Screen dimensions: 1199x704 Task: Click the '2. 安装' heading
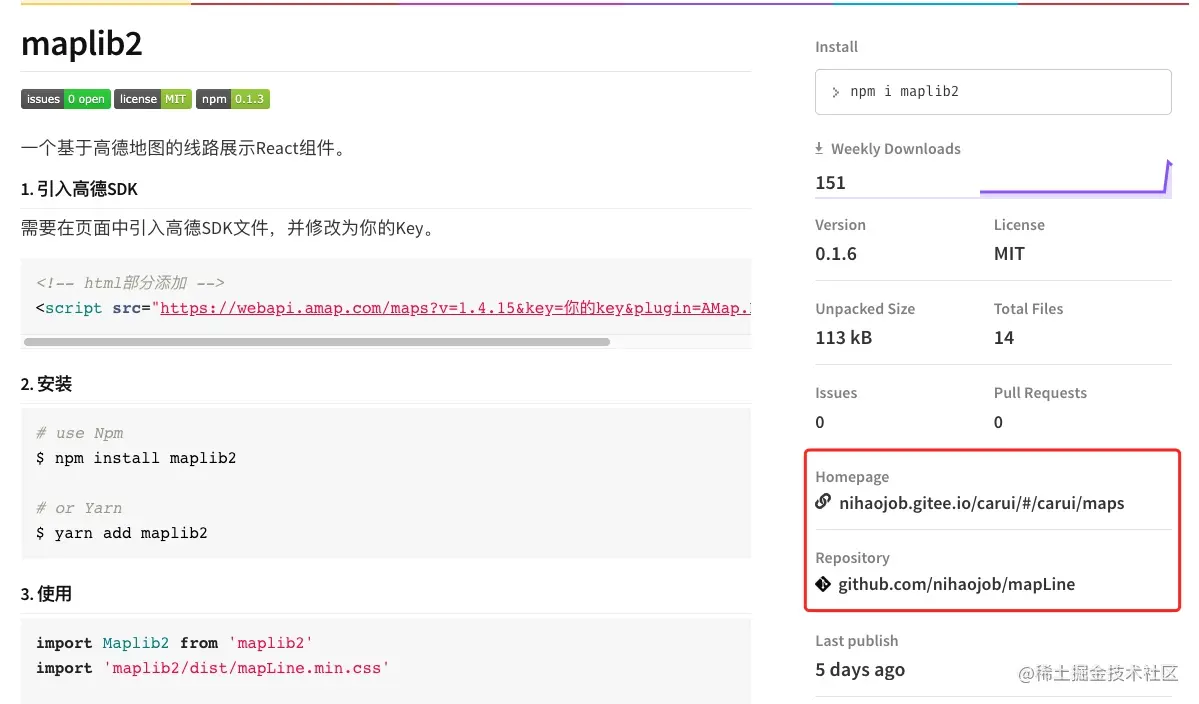click(46, 384)
